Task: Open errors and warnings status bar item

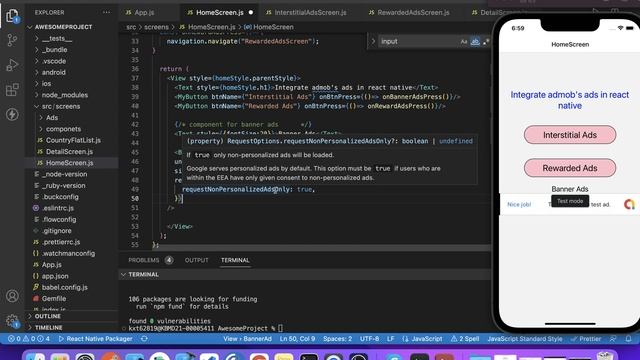Action: tap(29, 339)
